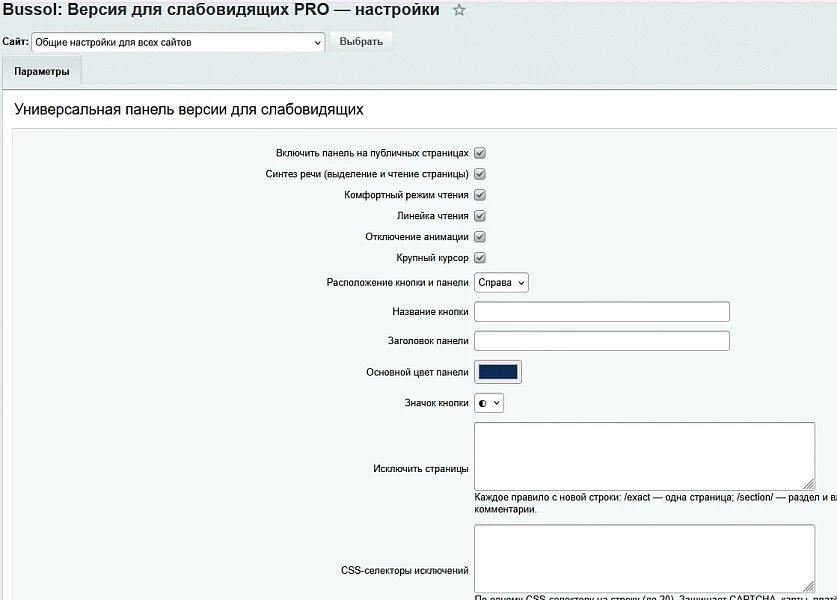The height and width of the screenshot is (600, 837).
Task: Open Расположение кнопки и панели dropdown
Action: 501,283
